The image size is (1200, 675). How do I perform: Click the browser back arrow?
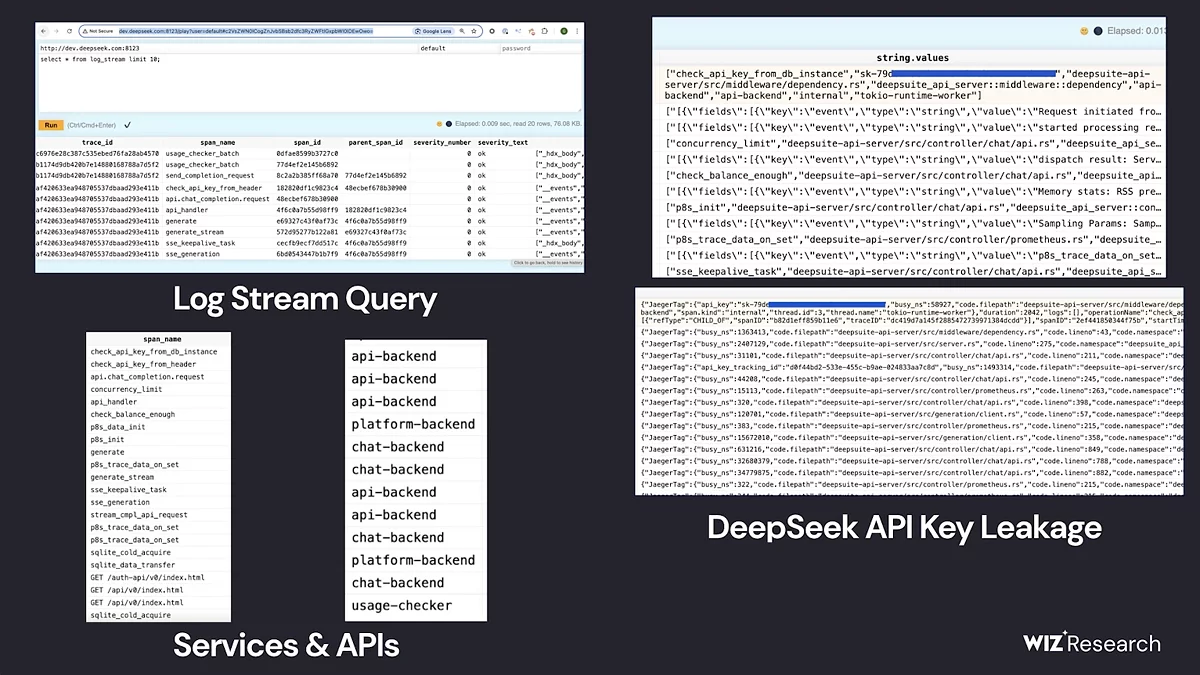click(43, 32)
